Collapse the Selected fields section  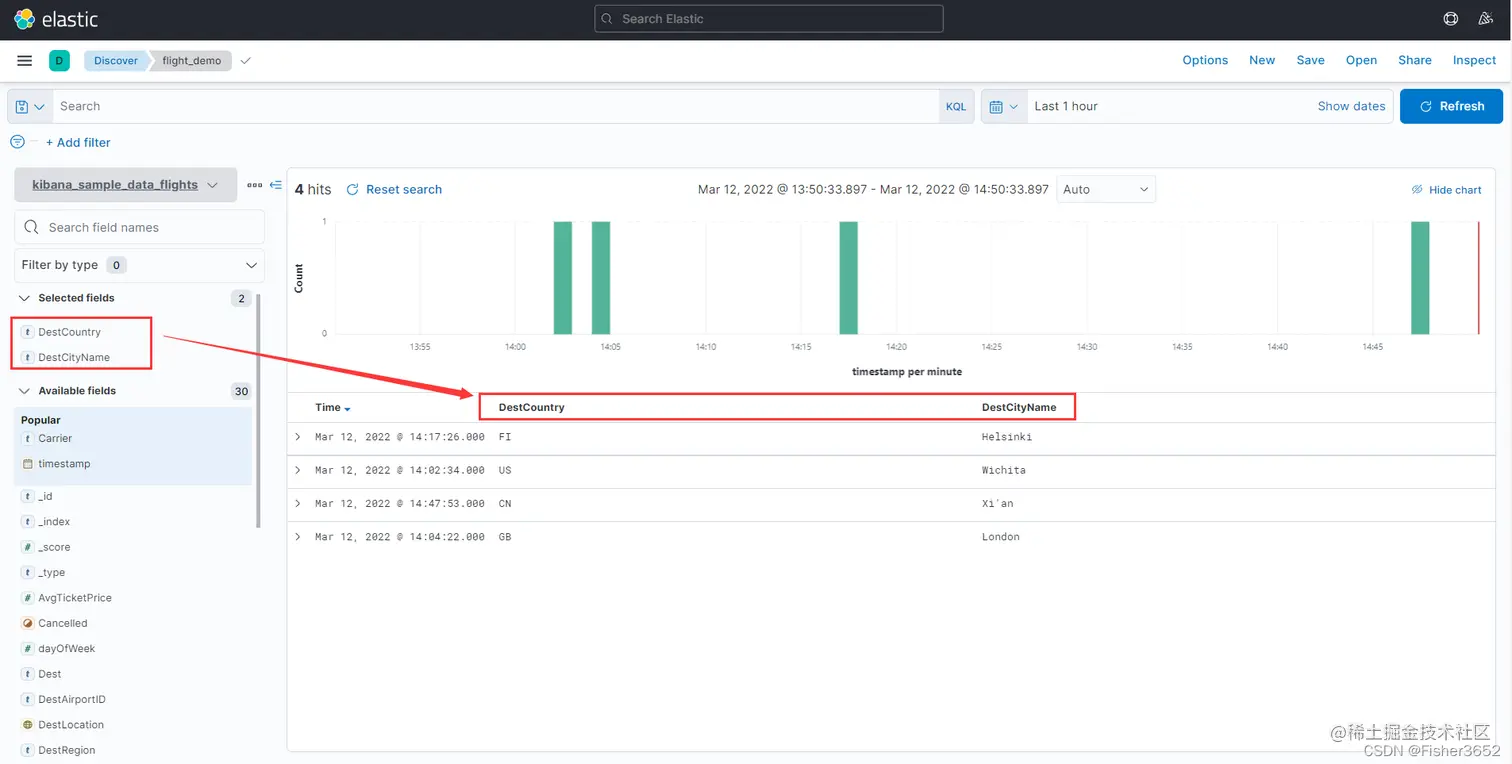[25, 298]
